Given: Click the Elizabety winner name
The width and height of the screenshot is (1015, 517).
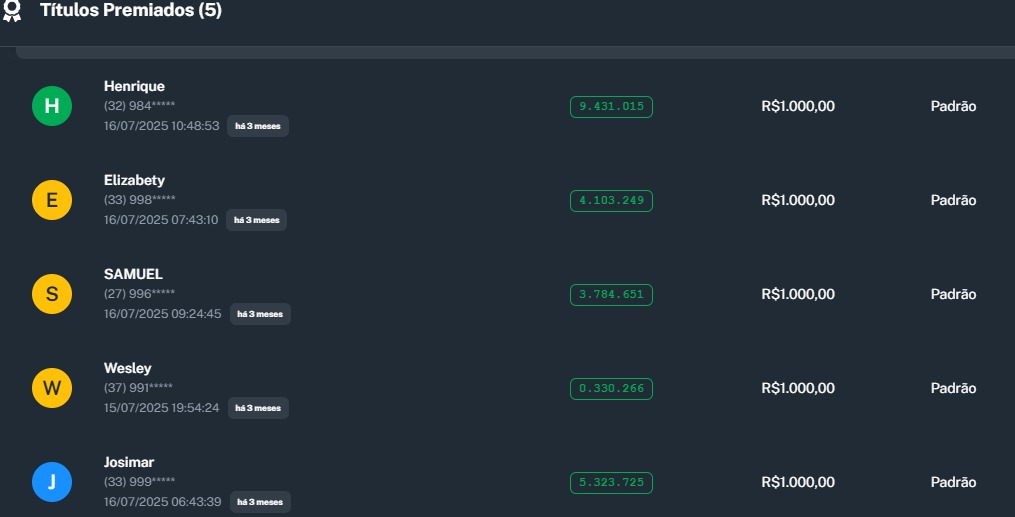Looking at the screenshot, I should click(134, 180).
